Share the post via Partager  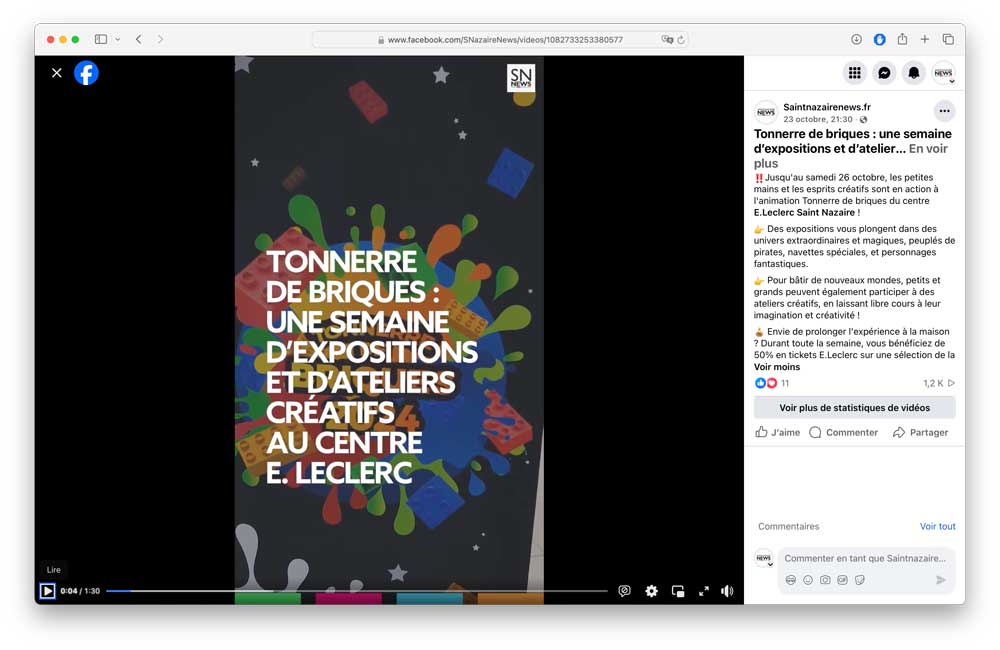pos(920,432)
